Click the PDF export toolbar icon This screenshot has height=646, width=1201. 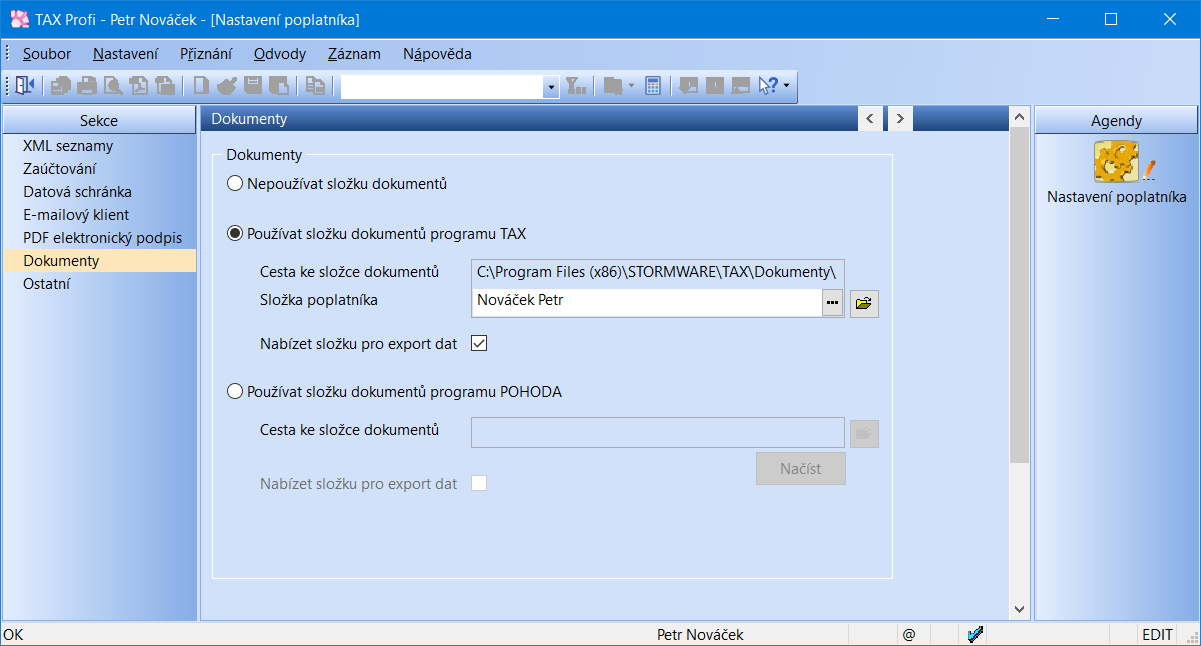point(139,86)
